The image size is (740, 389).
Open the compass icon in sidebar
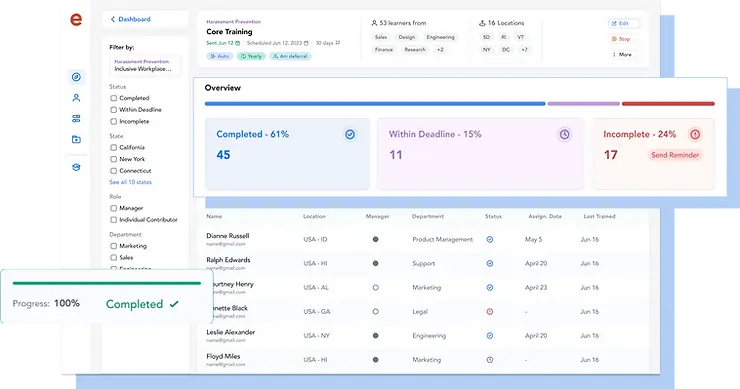[x=76, y=77]
